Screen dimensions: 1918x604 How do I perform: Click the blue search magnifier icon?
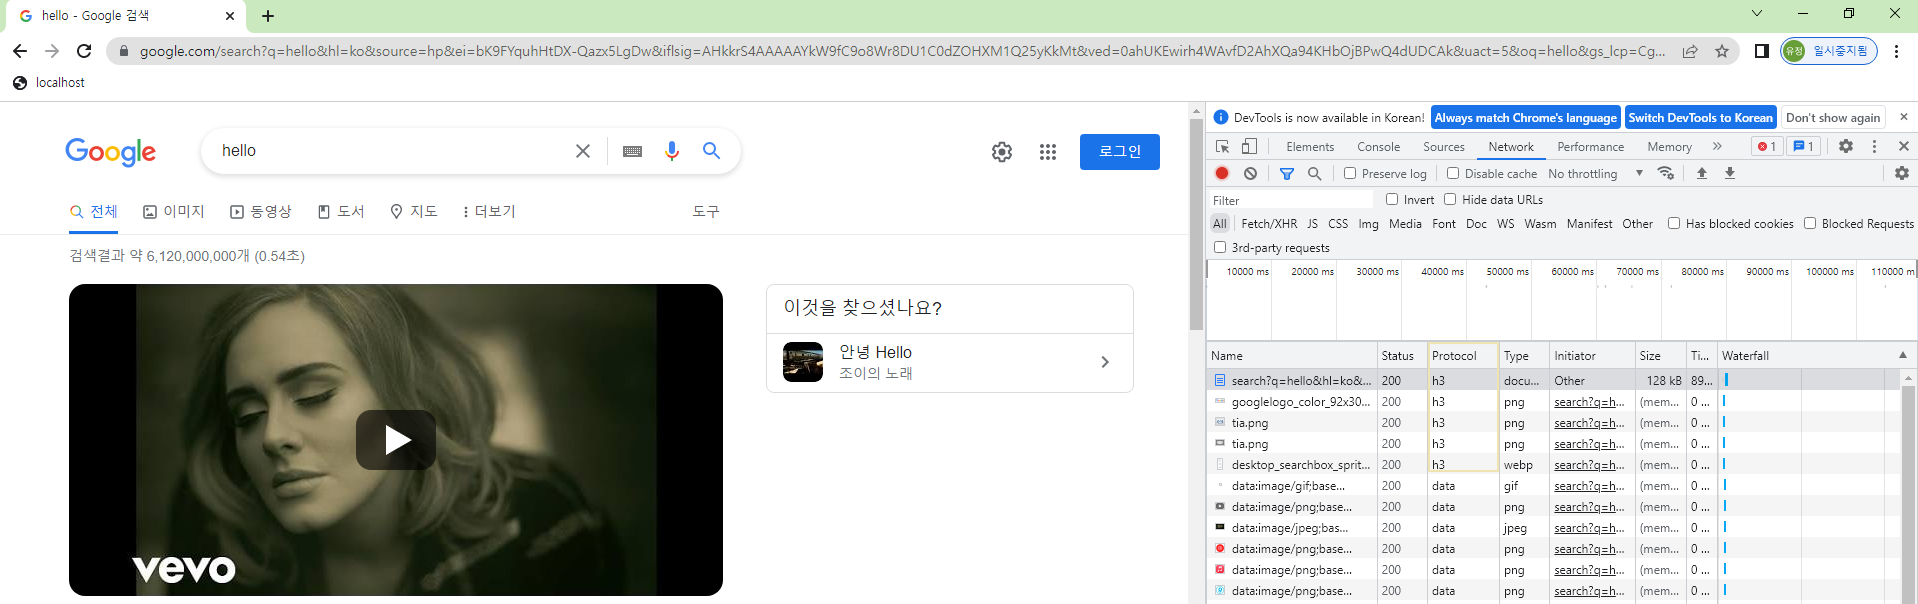click(x=711, y=151)
